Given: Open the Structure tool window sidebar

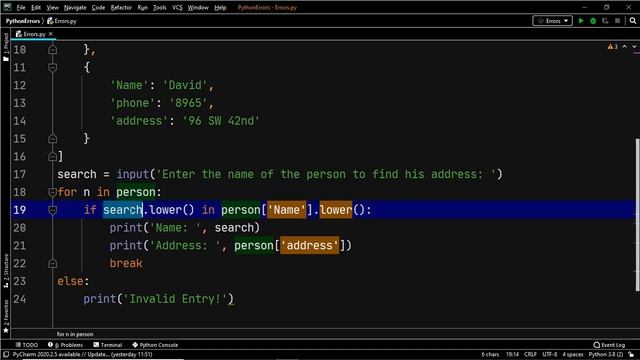Looking at the screenshot, I should 6,270.
